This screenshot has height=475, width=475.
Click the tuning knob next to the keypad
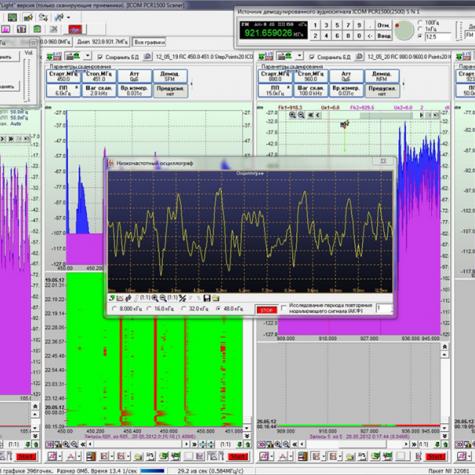click(404, 31)
